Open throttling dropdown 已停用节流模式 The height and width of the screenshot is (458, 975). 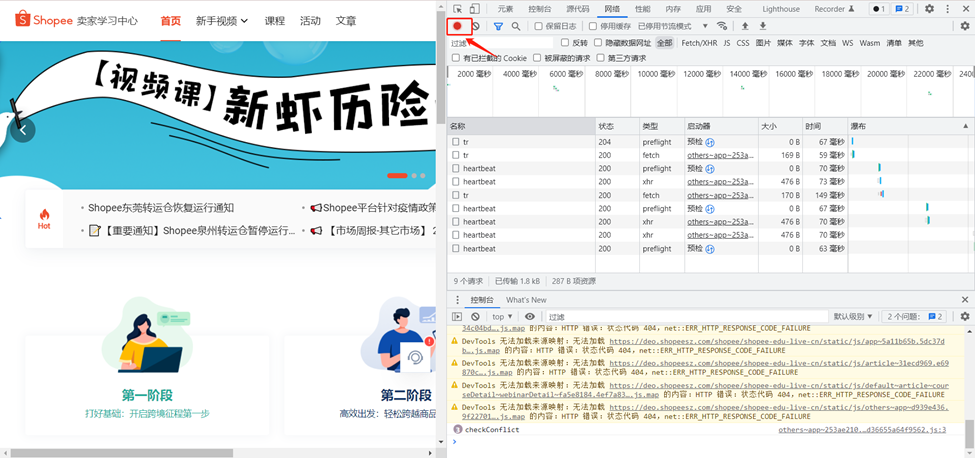tap(673, 26)
